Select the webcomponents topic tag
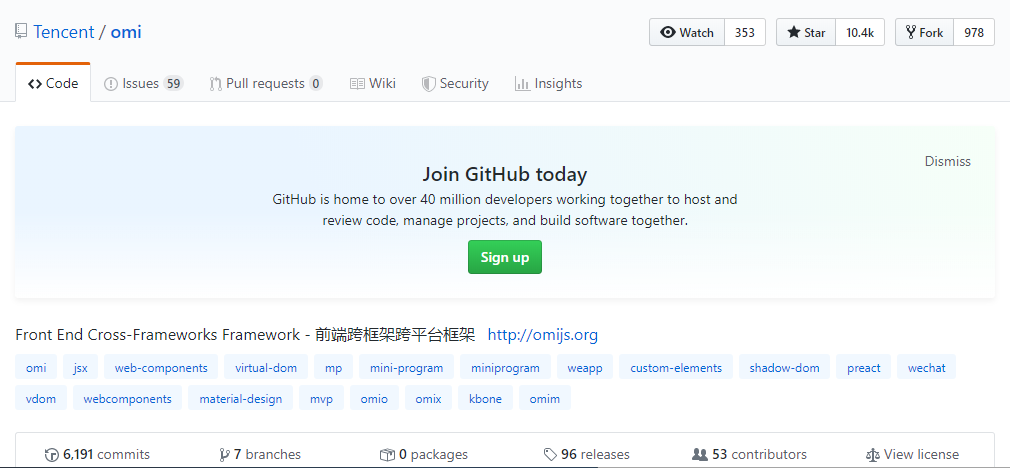The height and width of the screenshot is (468, 1010). (x=128, y=398)
